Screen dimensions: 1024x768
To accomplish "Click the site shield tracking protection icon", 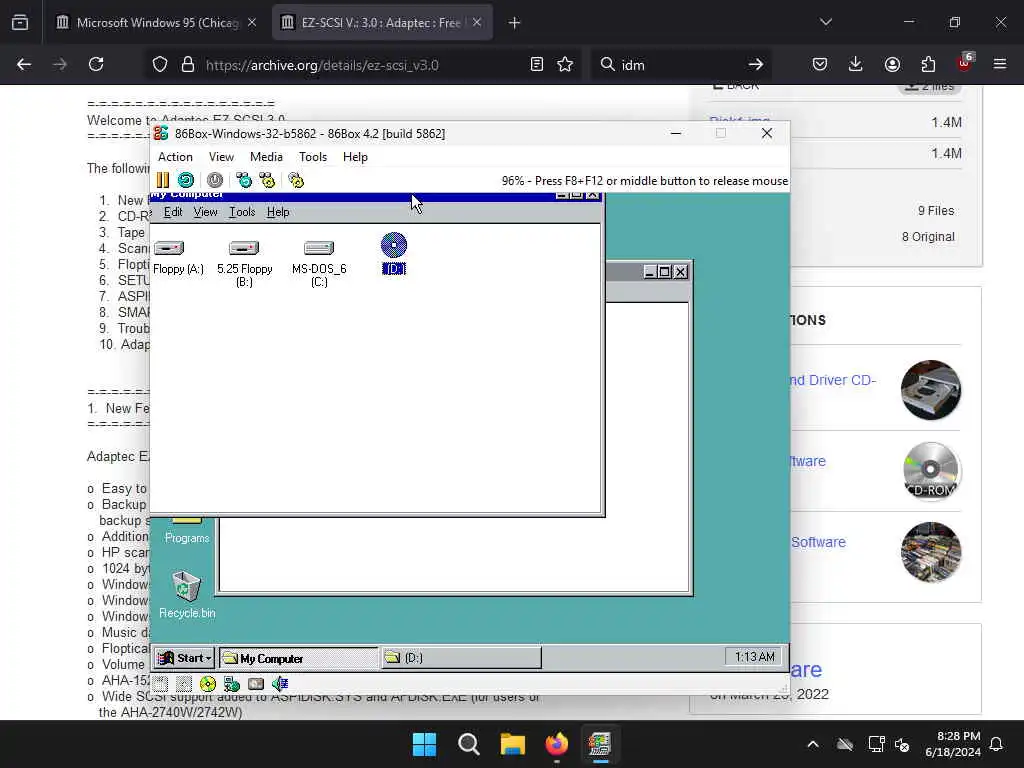I will pos(160,64).
